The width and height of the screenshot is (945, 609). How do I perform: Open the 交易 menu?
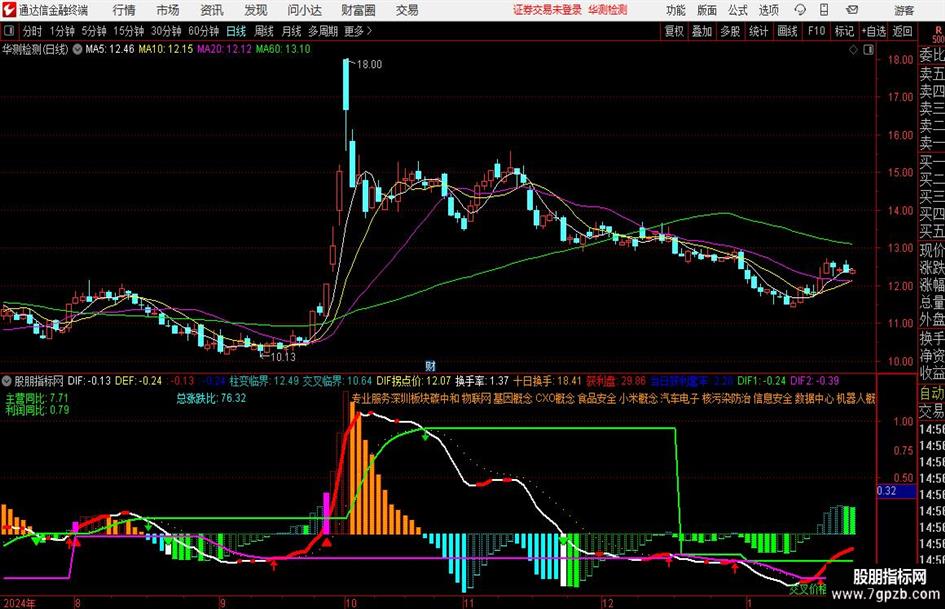point(407,10)
